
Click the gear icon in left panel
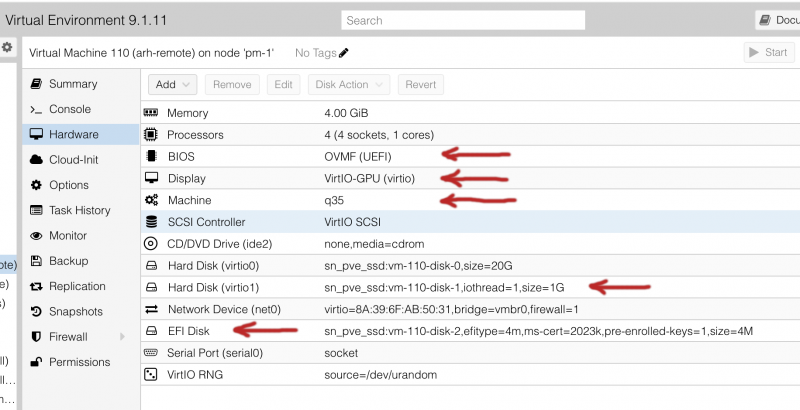(7, 47)
